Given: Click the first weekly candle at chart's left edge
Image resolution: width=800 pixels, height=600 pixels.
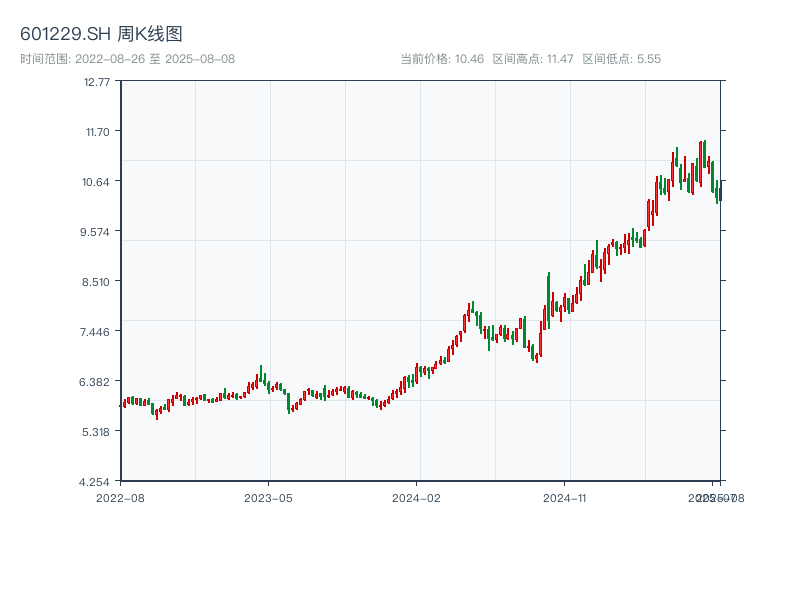Looking at the screenshot, I should (x=124, y=403).
